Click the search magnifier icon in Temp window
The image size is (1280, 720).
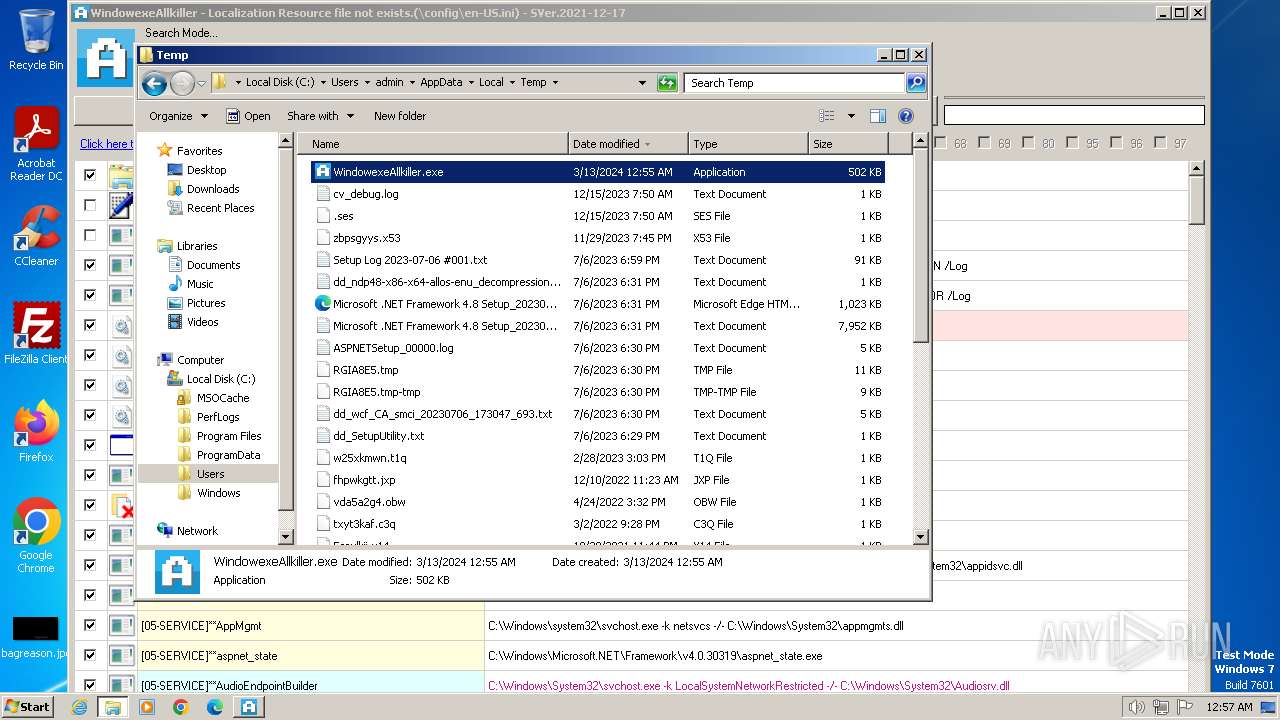pyautogui.click(x=916, y=83)
